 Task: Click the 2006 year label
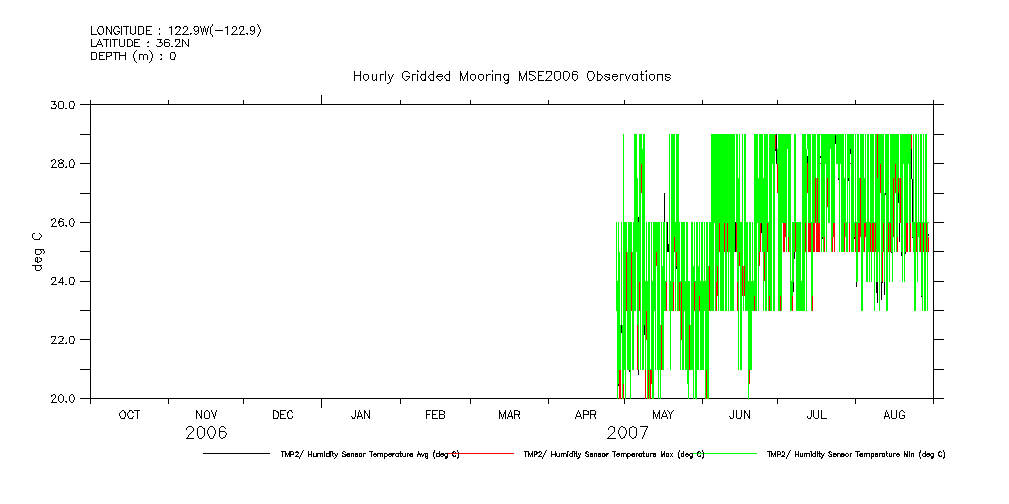207,433
